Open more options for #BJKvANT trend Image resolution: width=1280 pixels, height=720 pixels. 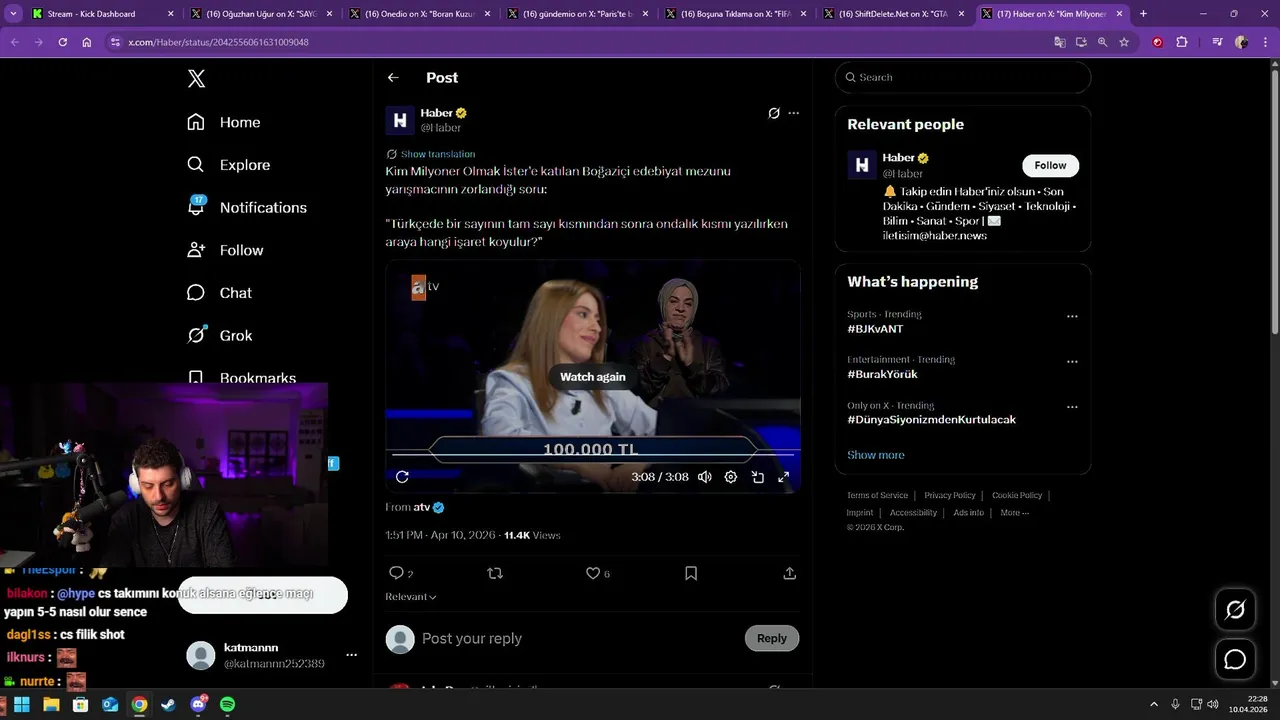tap(1072, 316)
